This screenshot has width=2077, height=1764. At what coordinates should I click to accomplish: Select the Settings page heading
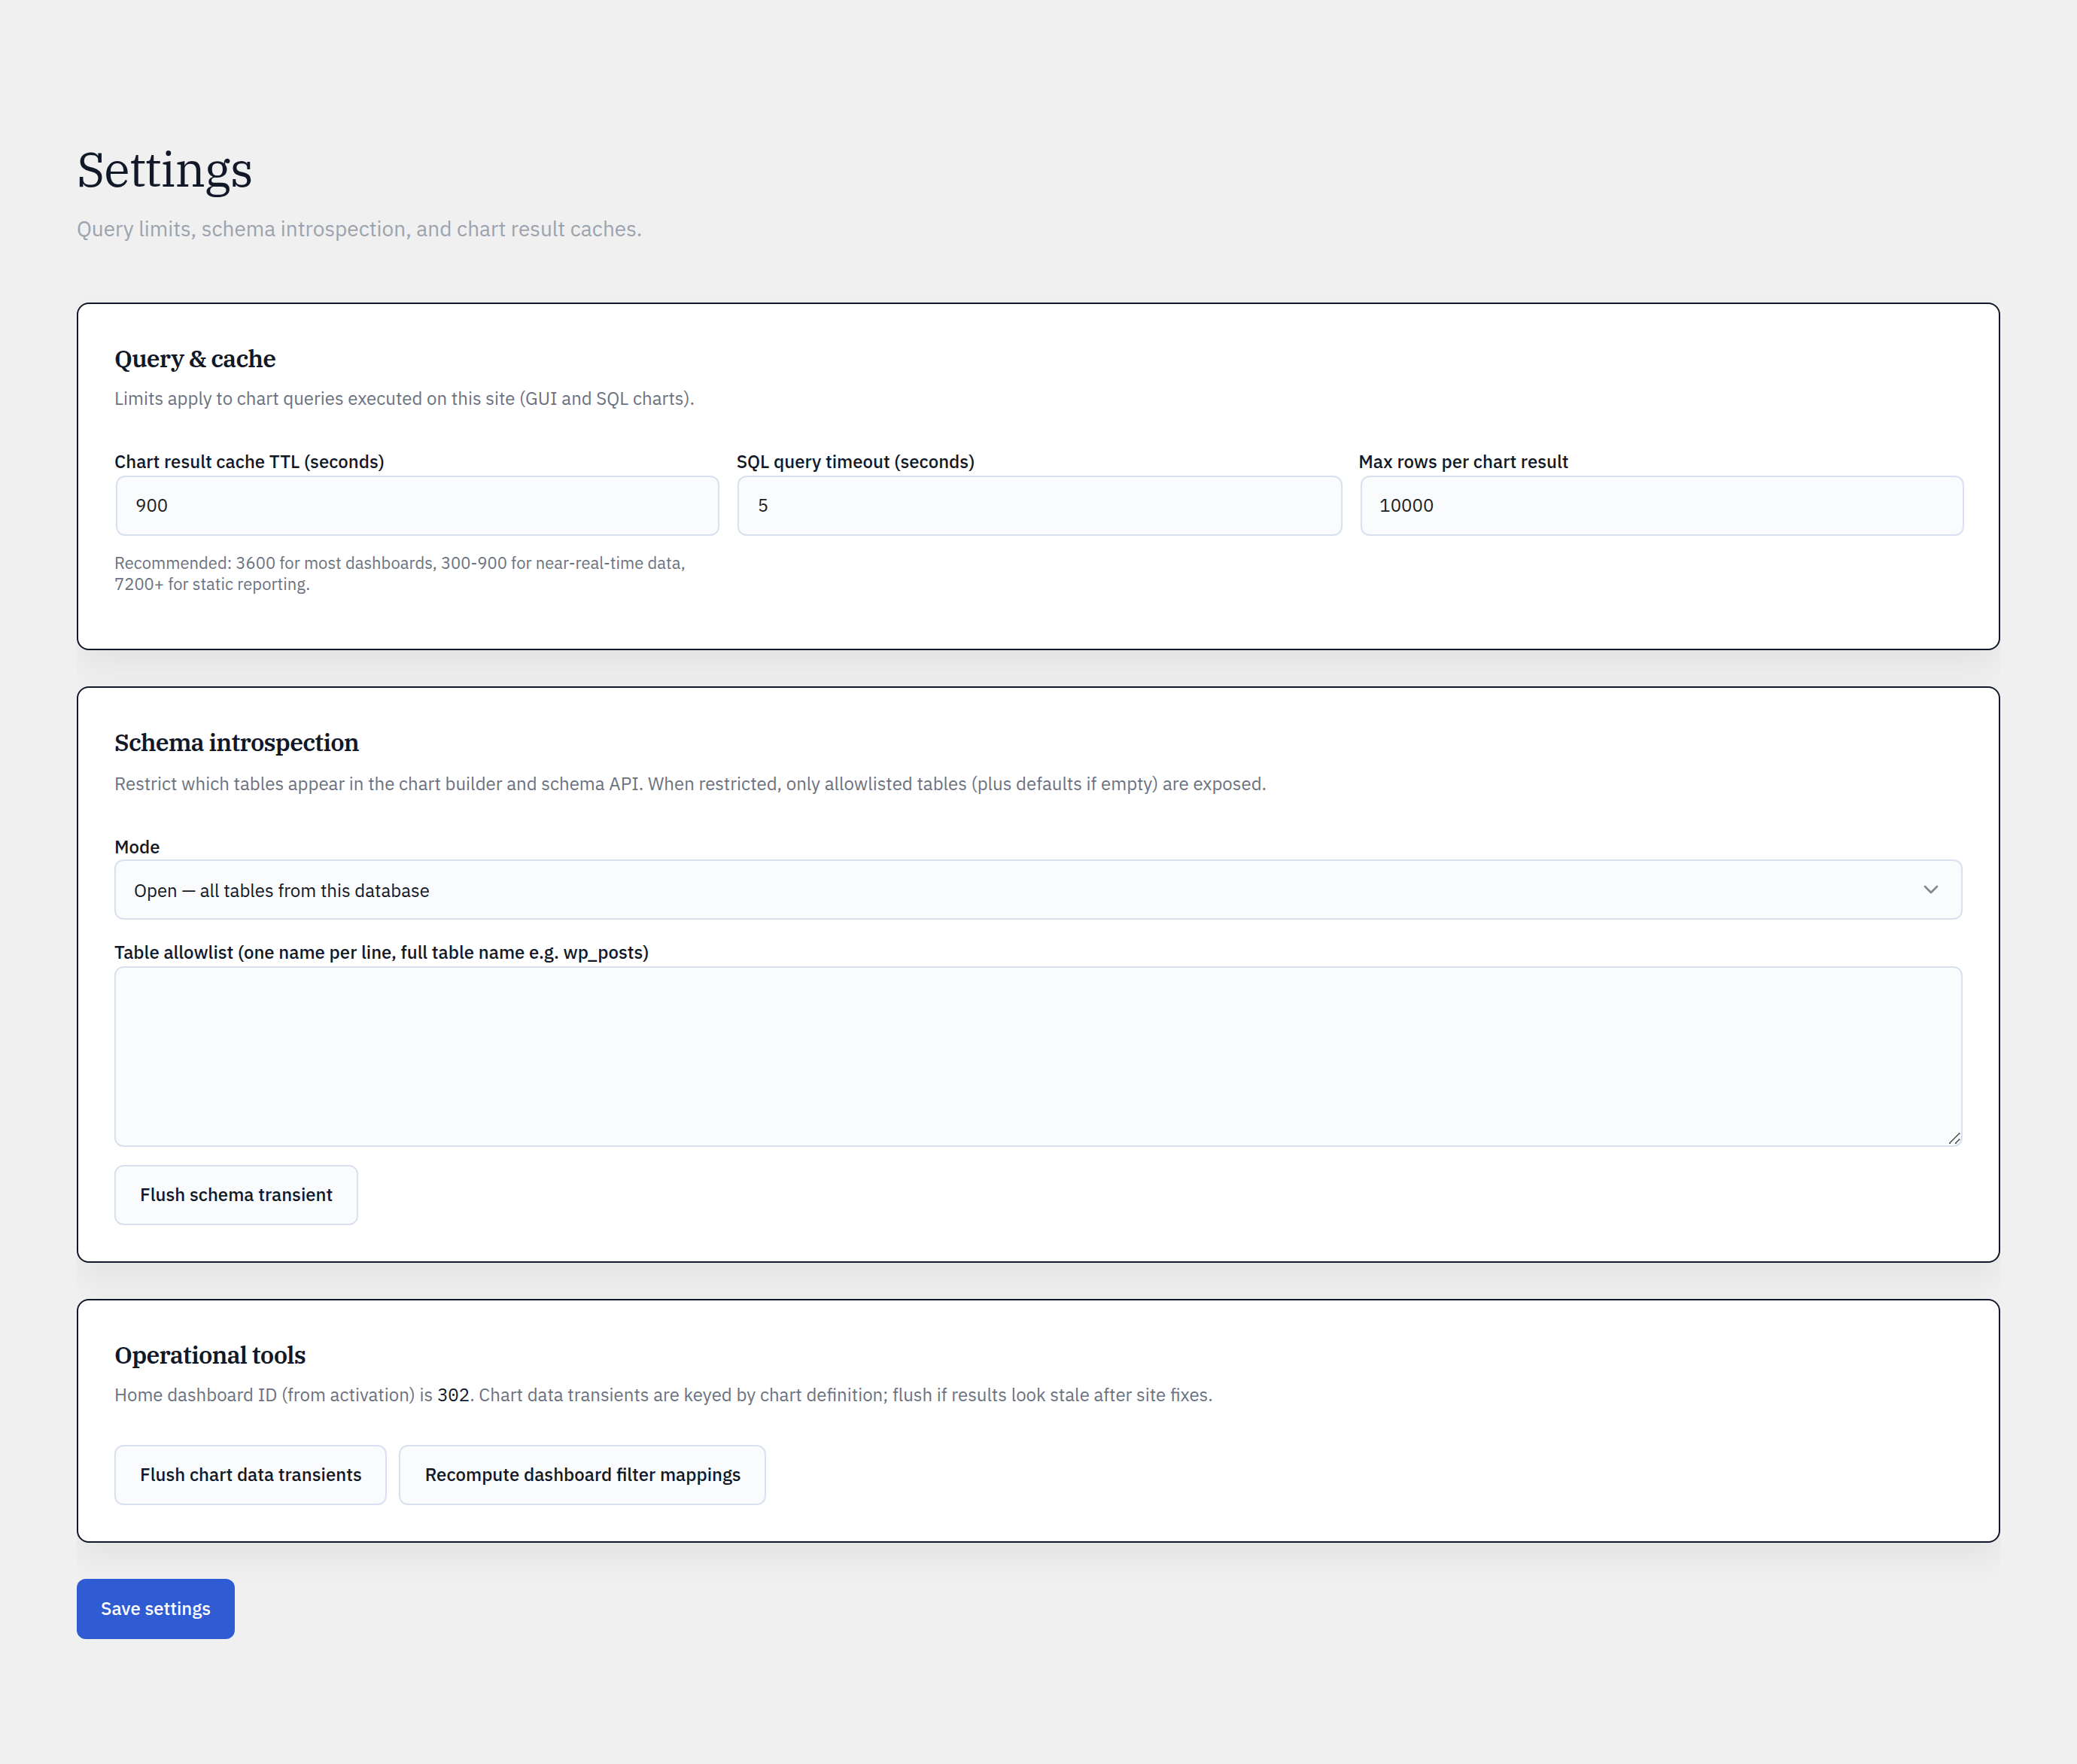pos(165,170)
